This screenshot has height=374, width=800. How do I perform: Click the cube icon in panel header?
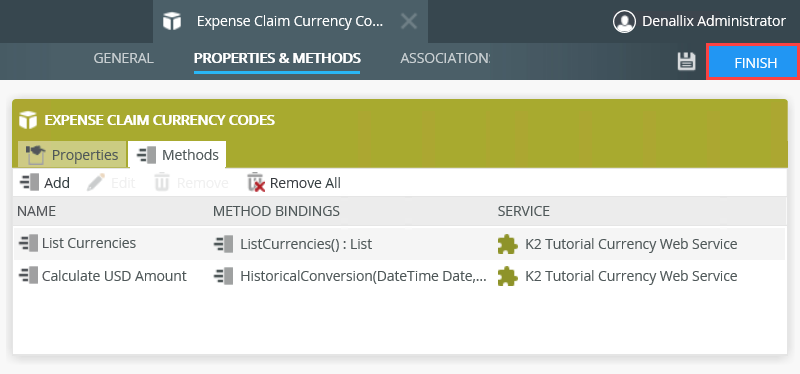(28, 120)
